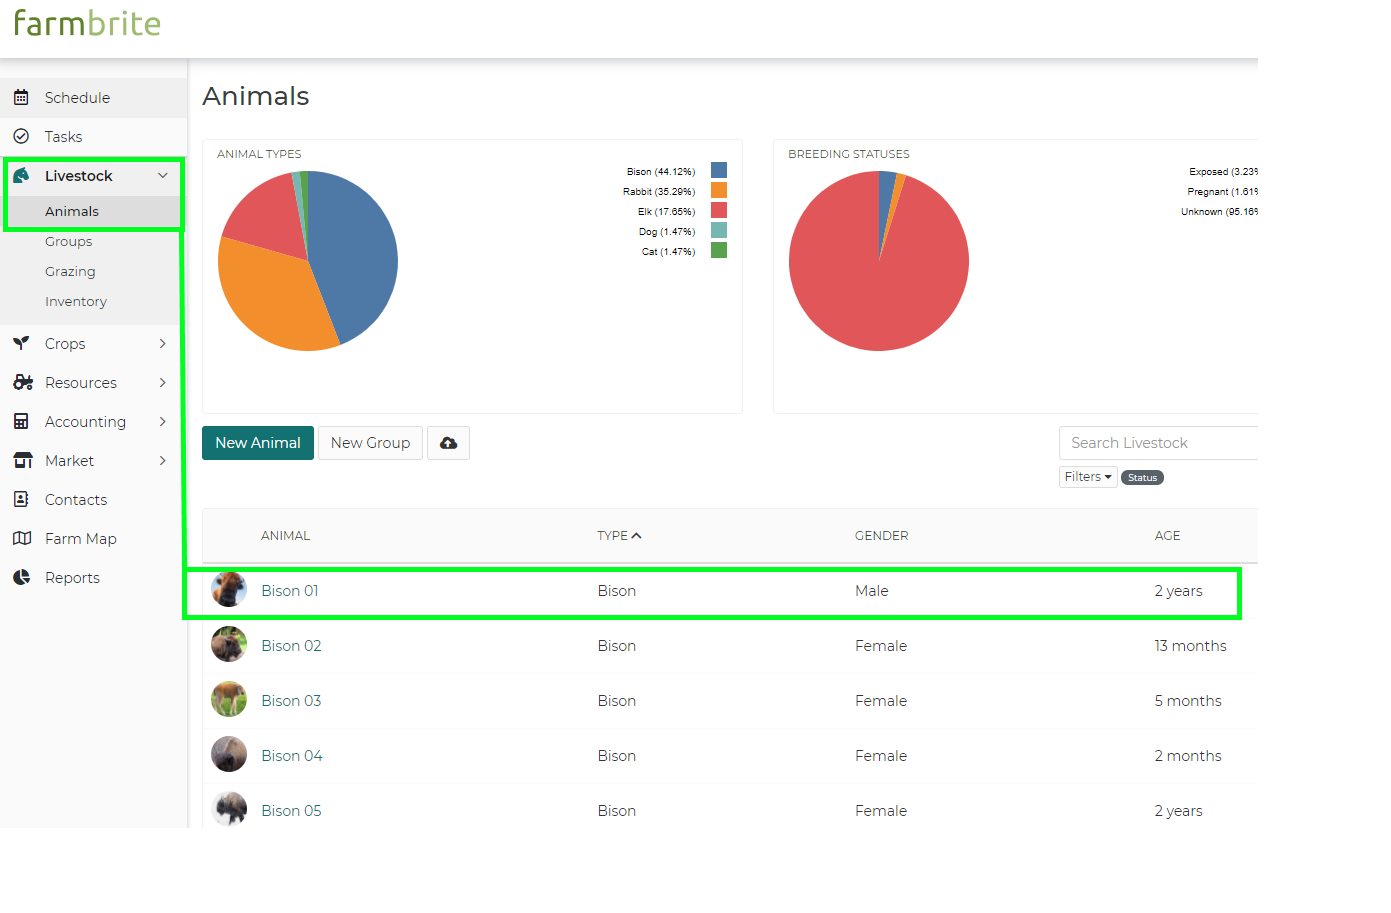The width and height of the screenshot is (1391, 913).
Task: Focus the Search Livestock field
Action: [x=1158, y=443]
